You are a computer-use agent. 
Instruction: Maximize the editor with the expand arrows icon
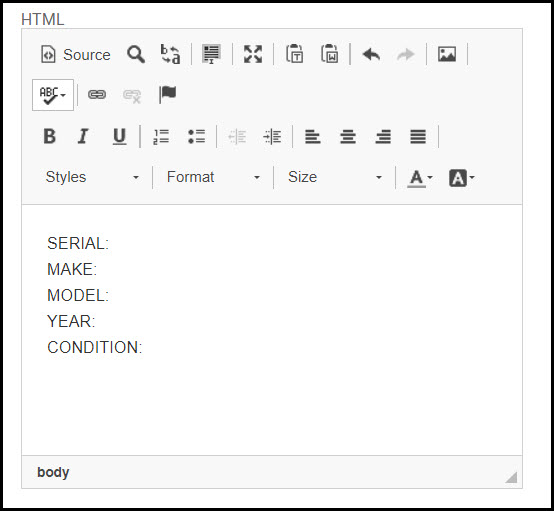tap(253, 54)
